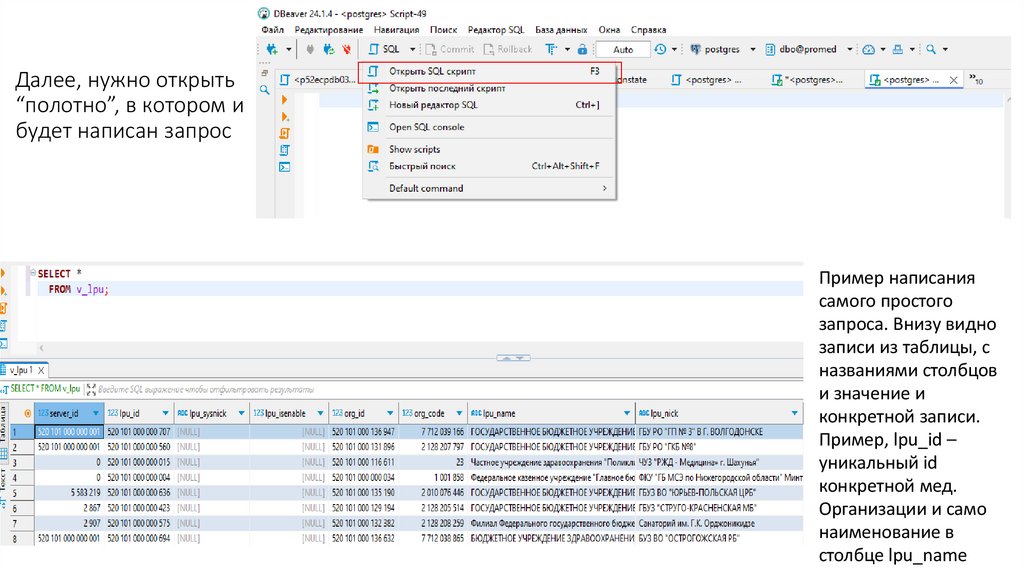Run query with orange execute arrow
Screen dimensions: 1024x574
[x=285, y=99]
